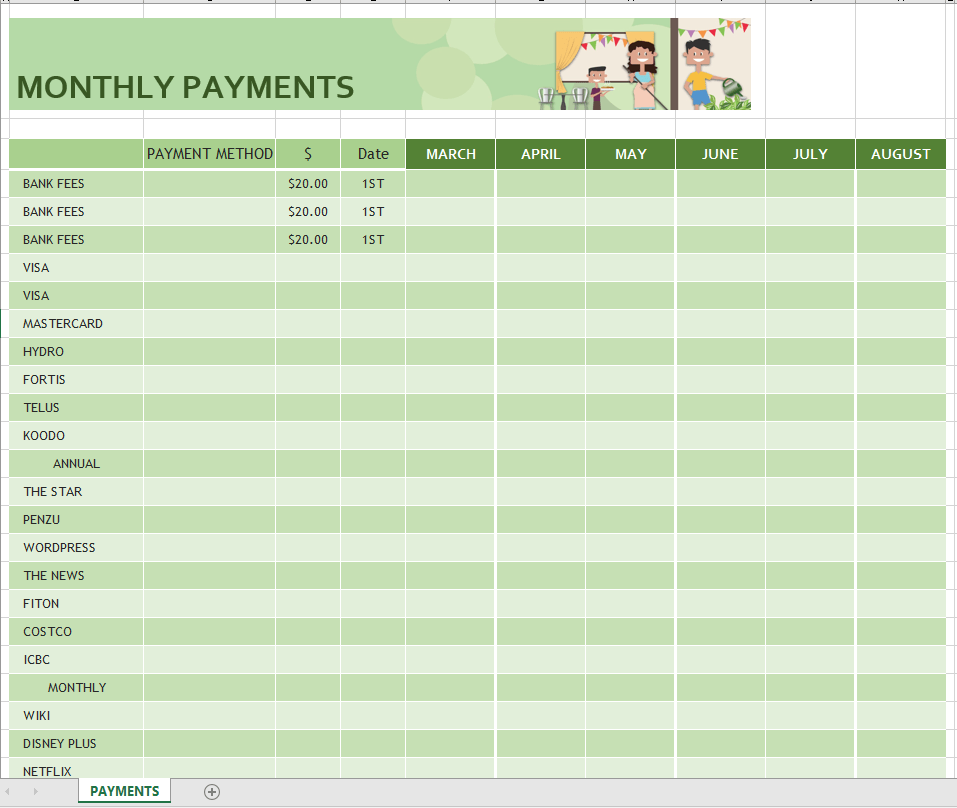Screen dimensions: 957x808
Task: Click the first $20.00 amount cell
Action: (308, 184)
